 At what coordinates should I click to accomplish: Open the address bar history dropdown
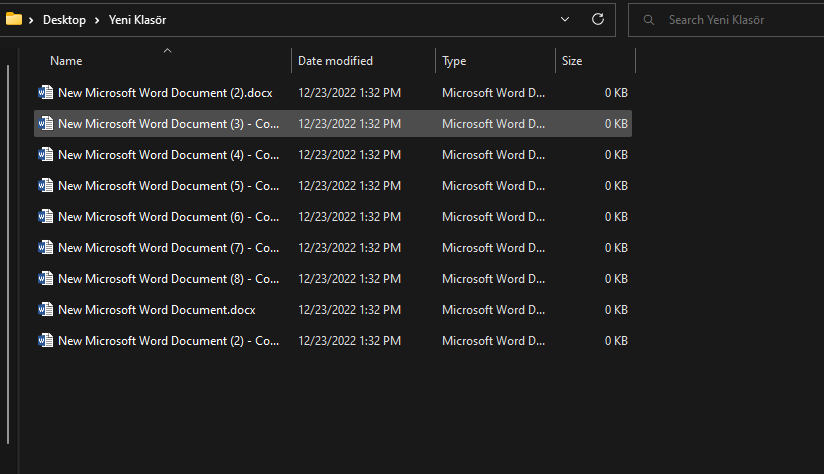click(x=565, y=19)
